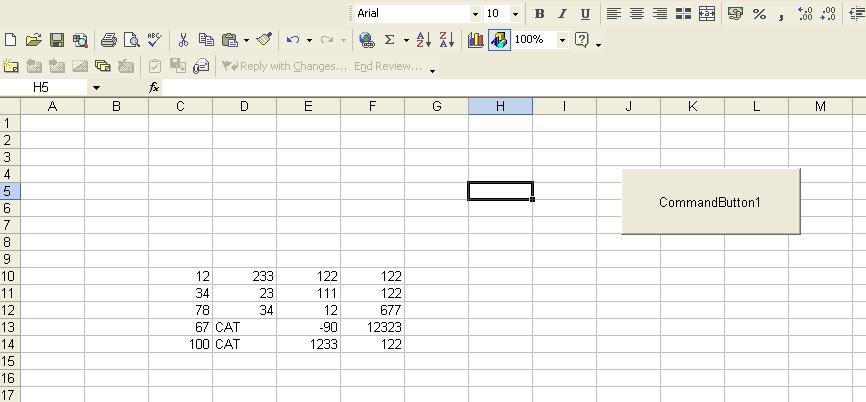Click the Format Painter brush
The height and width of the screenshot is (402, 866).
tap(264, 40)
